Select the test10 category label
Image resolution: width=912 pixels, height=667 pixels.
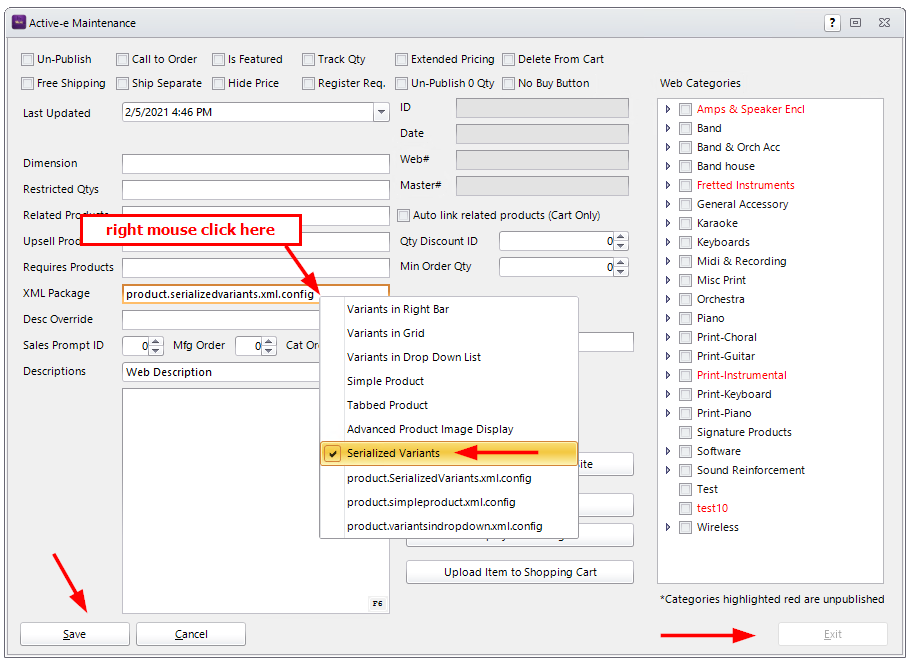pos(712,508)
